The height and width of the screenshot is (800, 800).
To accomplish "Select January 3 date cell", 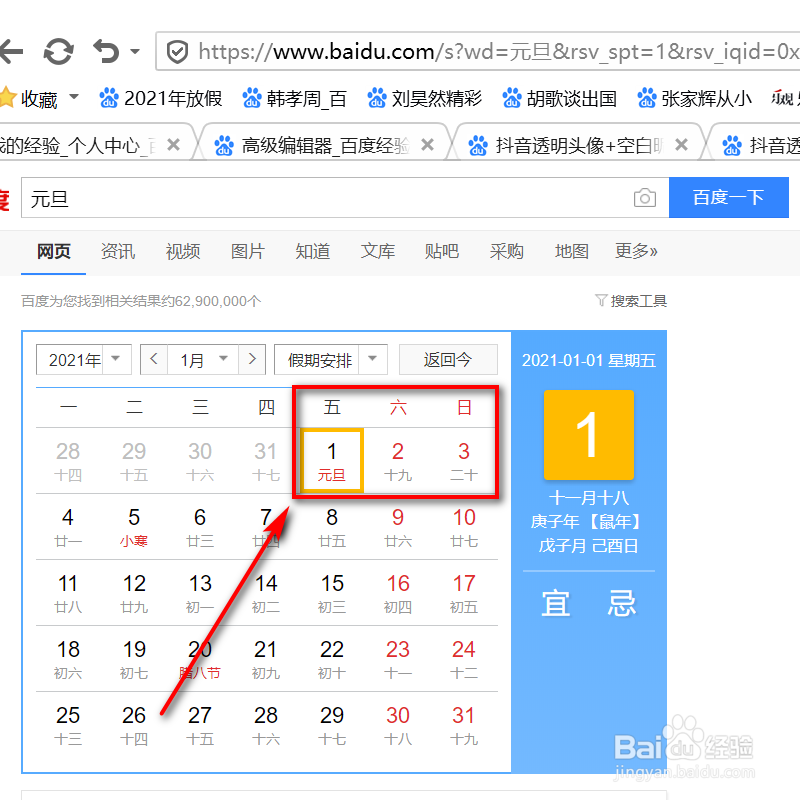I will pos(464,461).
